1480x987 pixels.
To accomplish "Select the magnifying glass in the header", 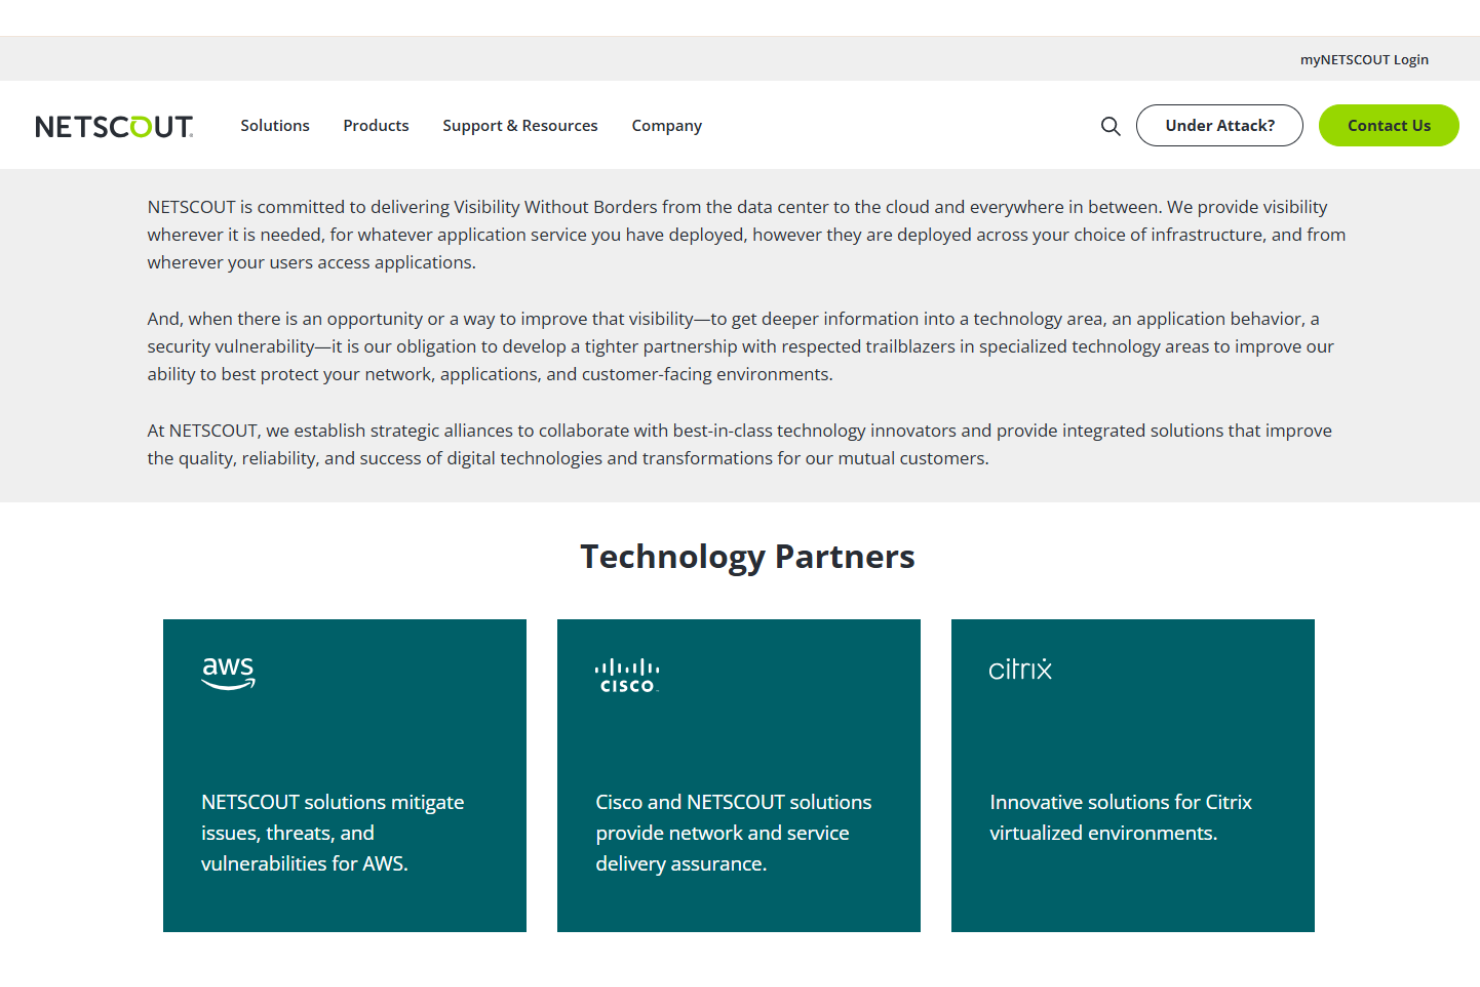I will point(1110,125).
